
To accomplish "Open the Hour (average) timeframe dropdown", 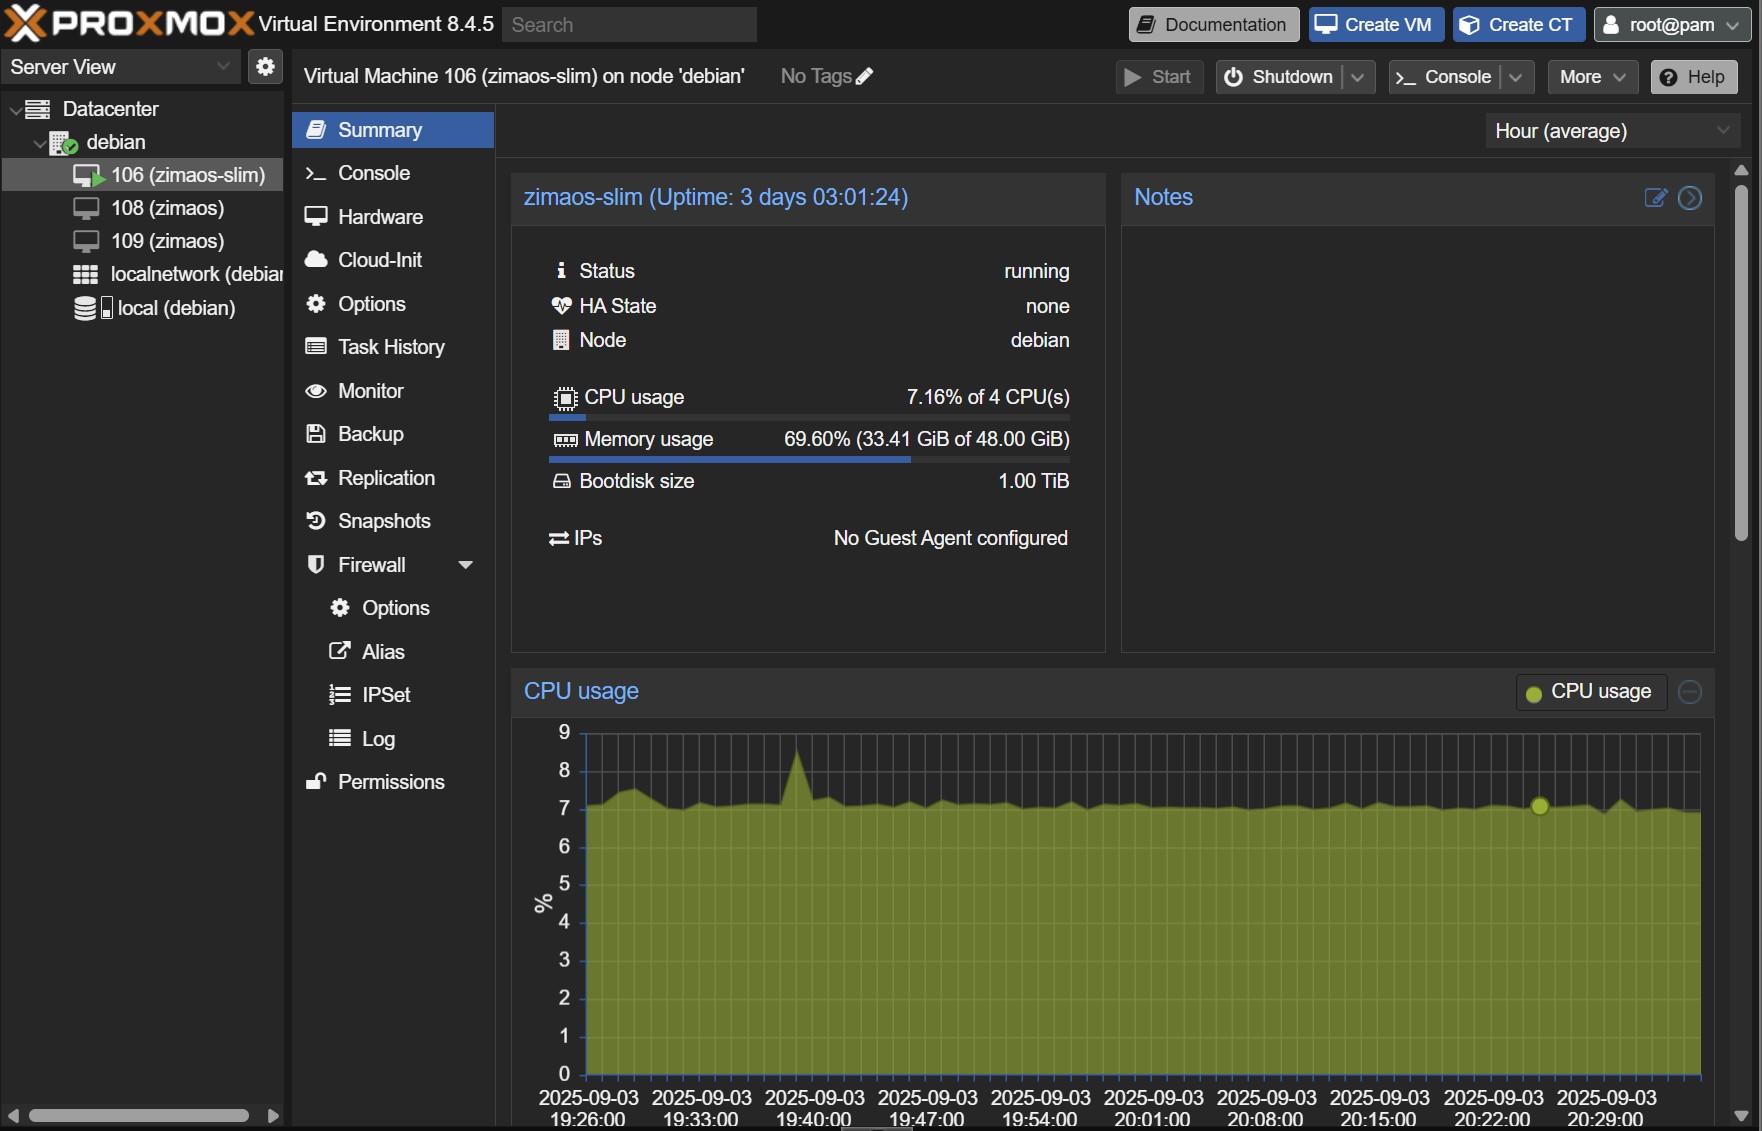I will (1611, 131).
